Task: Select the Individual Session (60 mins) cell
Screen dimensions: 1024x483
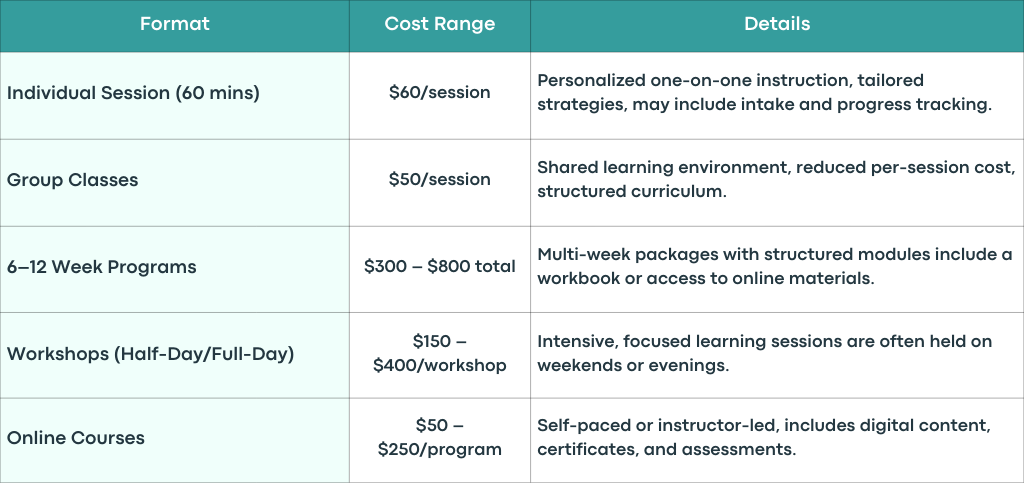Action: [x=174, y=95]
